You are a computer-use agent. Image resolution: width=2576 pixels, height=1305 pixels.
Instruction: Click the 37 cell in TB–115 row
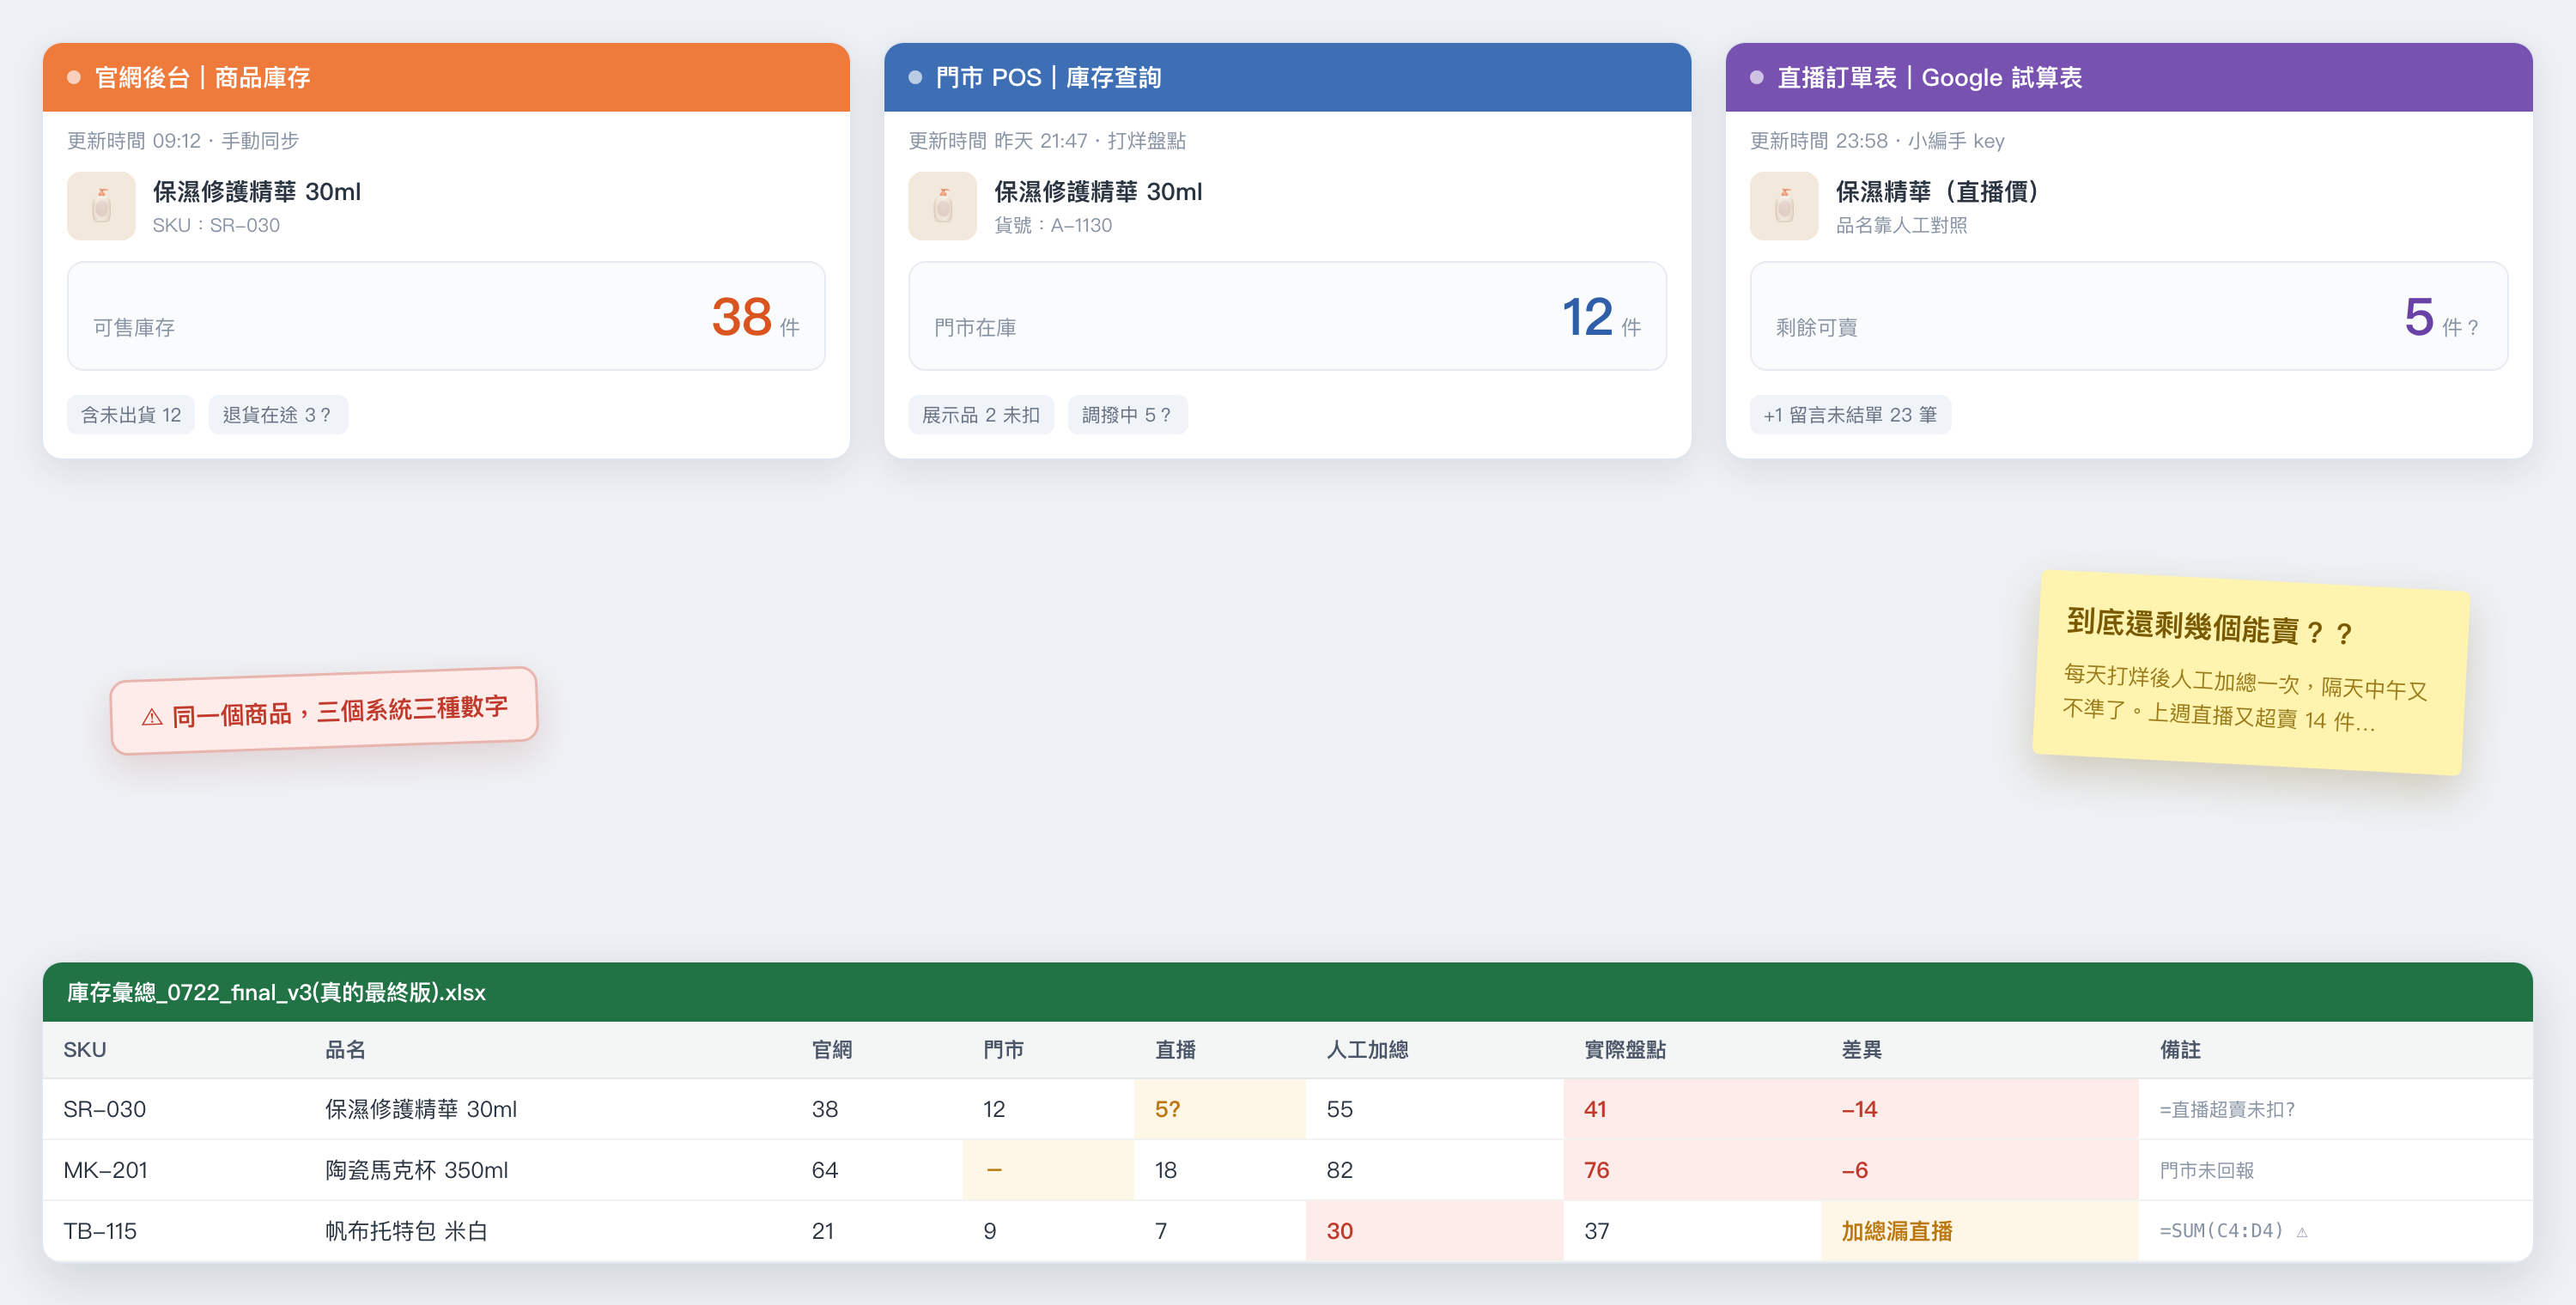[x=1692, y=1231]
